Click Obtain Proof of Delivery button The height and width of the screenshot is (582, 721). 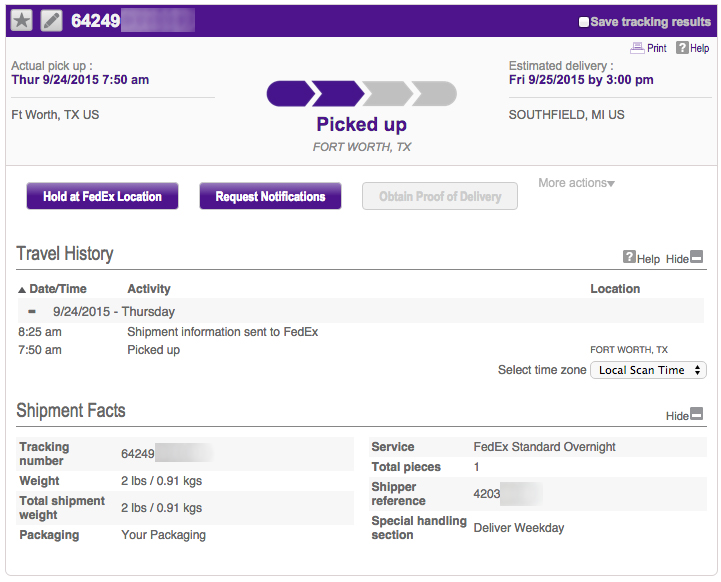coord(440,196)
